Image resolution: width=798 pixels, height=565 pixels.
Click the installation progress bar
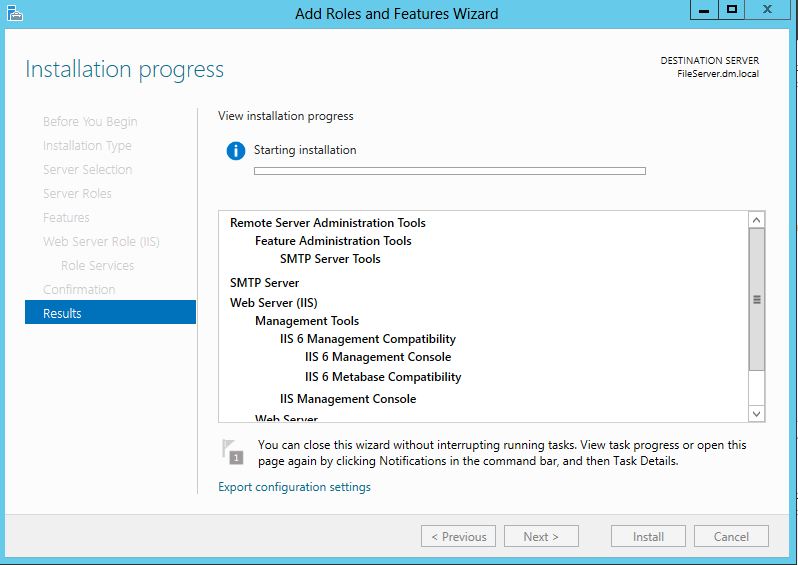[x=449, y=171]
